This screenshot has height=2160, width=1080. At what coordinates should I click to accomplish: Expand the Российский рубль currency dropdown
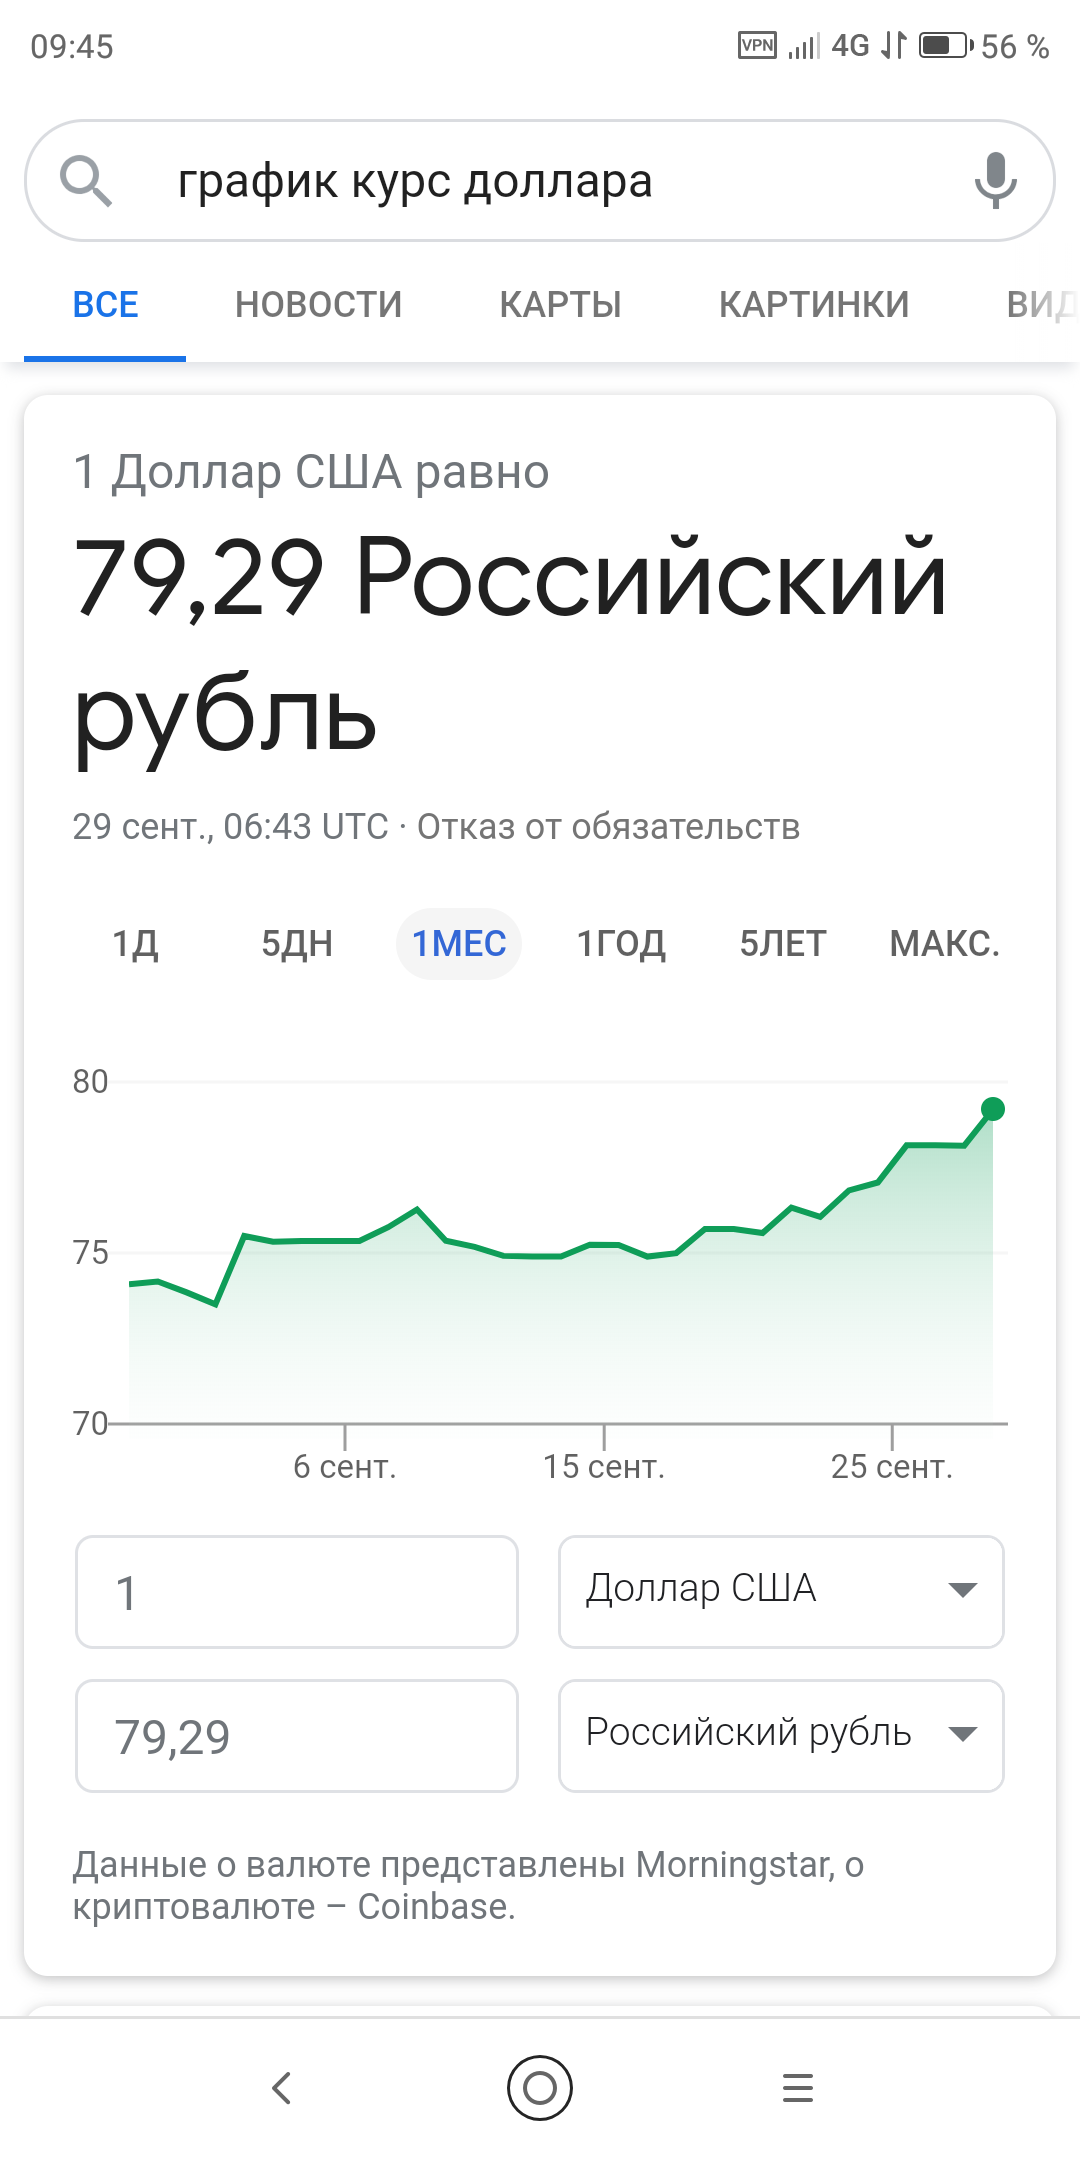click(x=781, y=1736)
